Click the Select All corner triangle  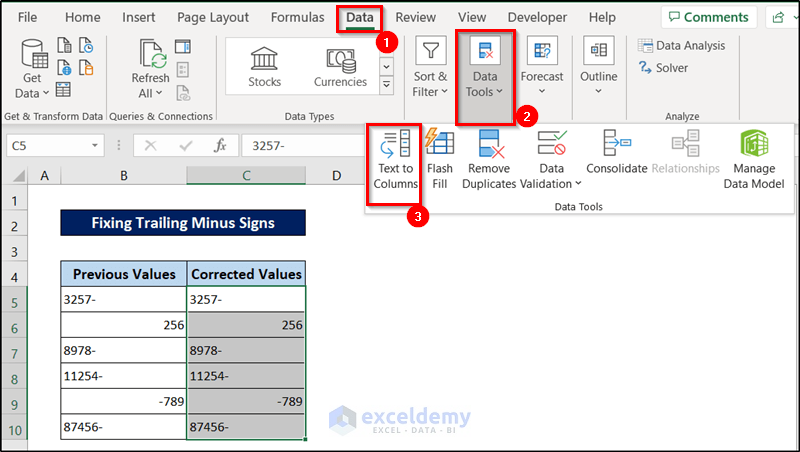[19, 176]
